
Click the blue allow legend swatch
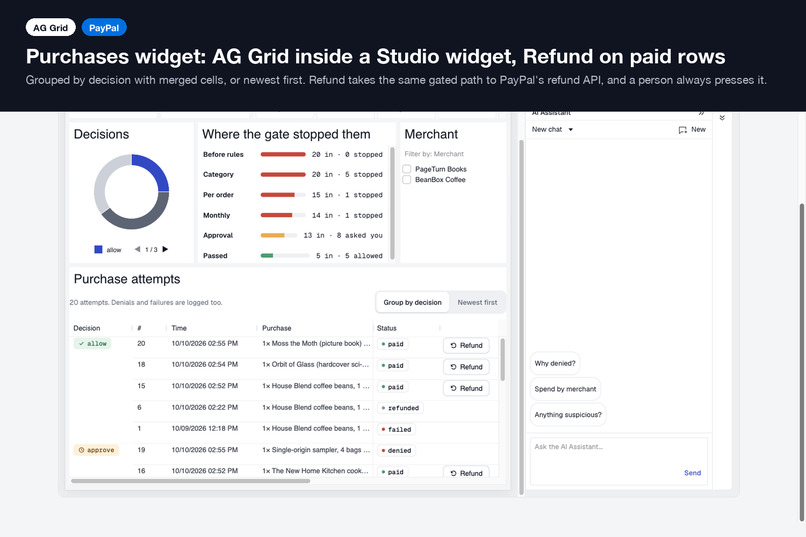(x=98, y=249)
